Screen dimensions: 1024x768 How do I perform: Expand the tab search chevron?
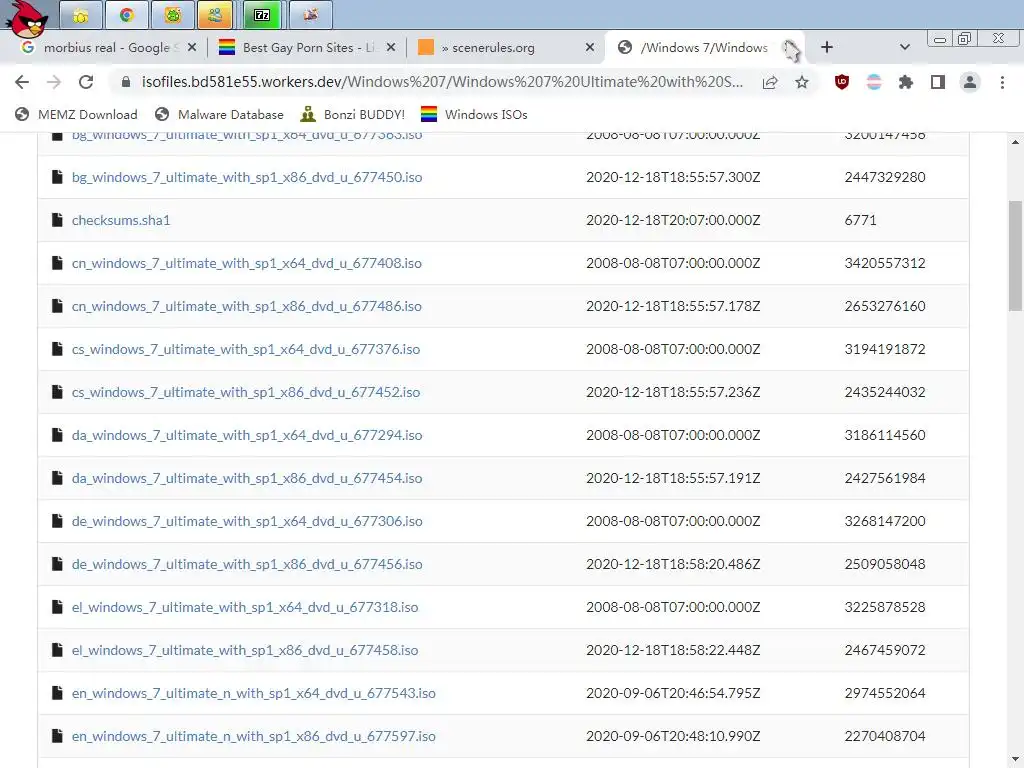point(904,47)
